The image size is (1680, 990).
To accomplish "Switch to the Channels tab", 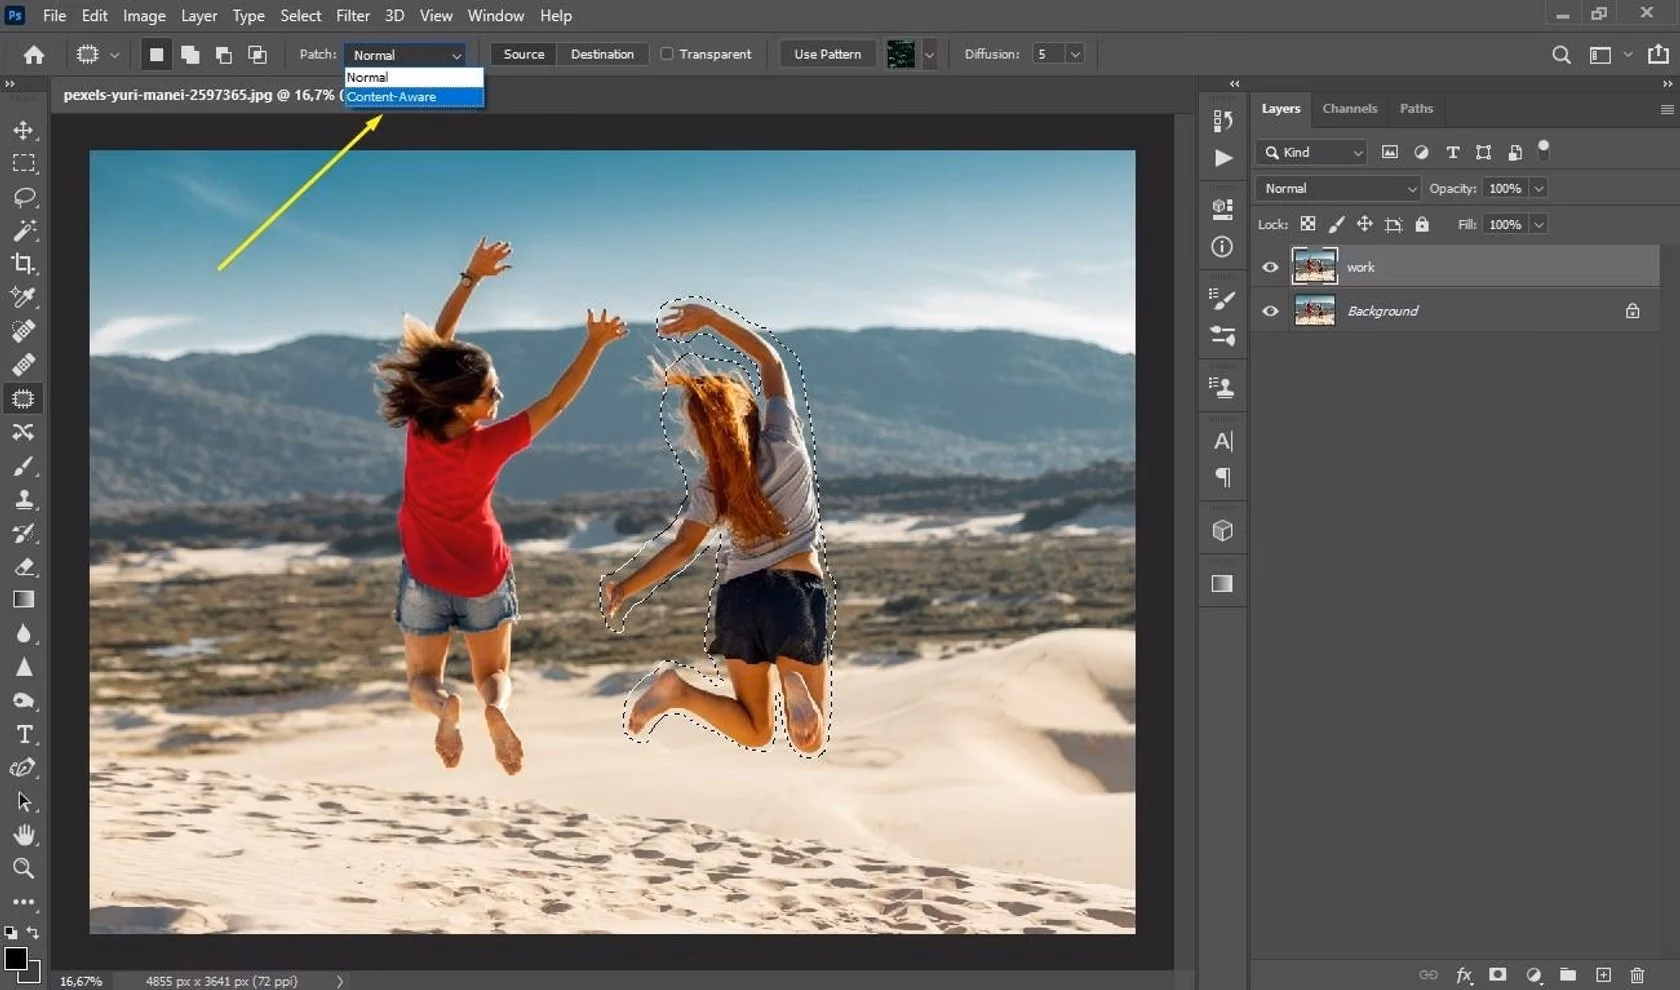I will (x=1349, y=108).
